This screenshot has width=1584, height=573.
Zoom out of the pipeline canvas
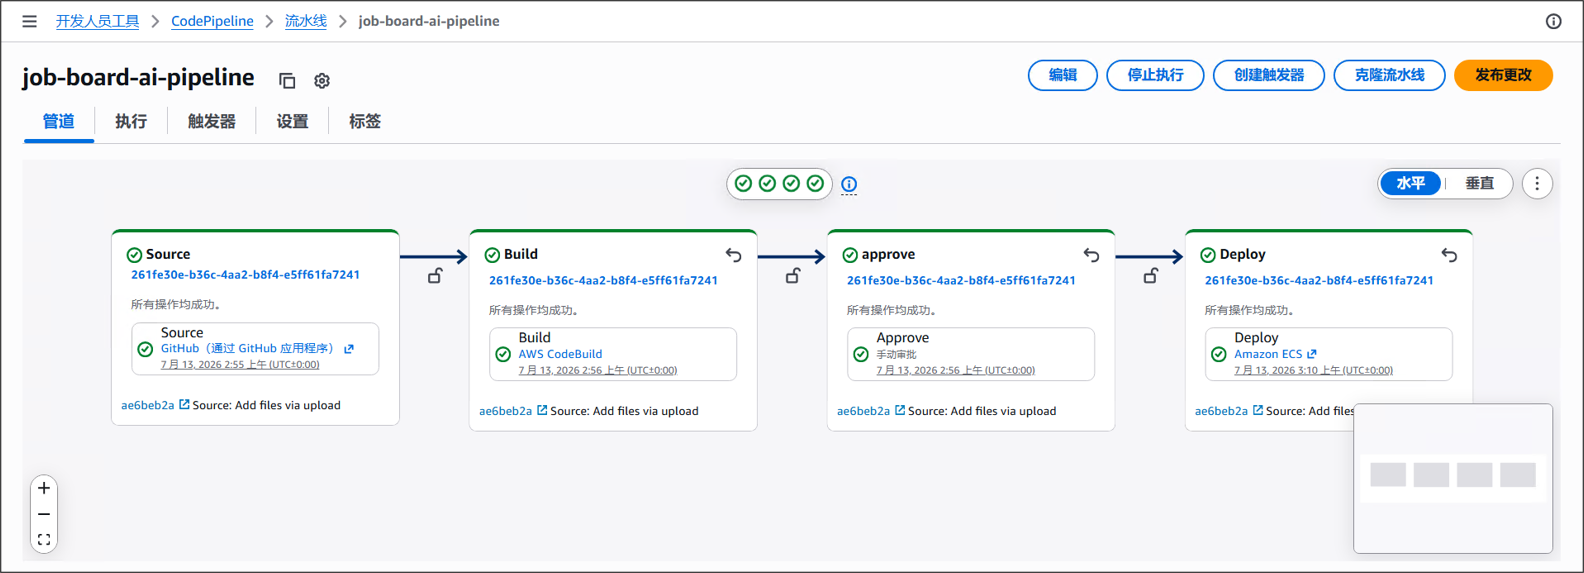[44, 514]
